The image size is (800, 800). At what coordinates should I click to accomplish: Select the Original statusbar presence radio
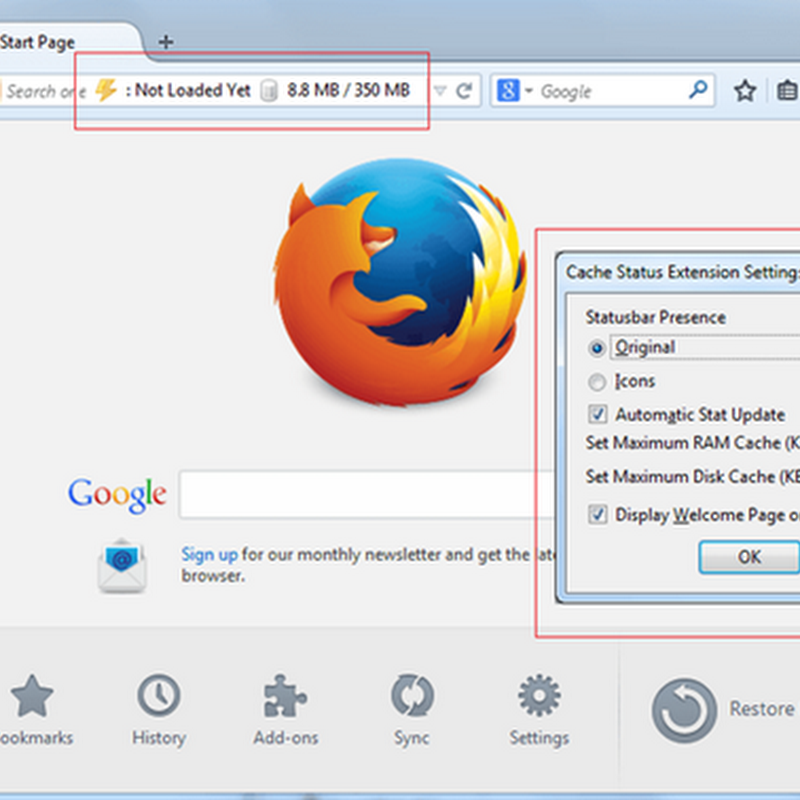(596, 348)
